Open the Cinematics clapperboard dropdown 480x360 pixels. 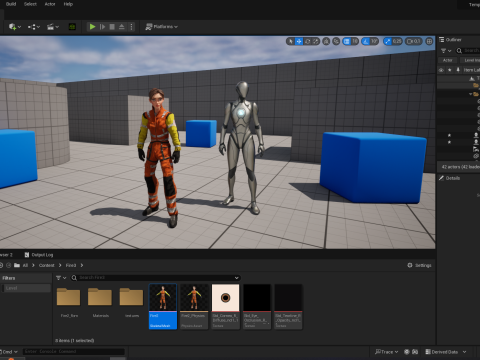(53, 27)
